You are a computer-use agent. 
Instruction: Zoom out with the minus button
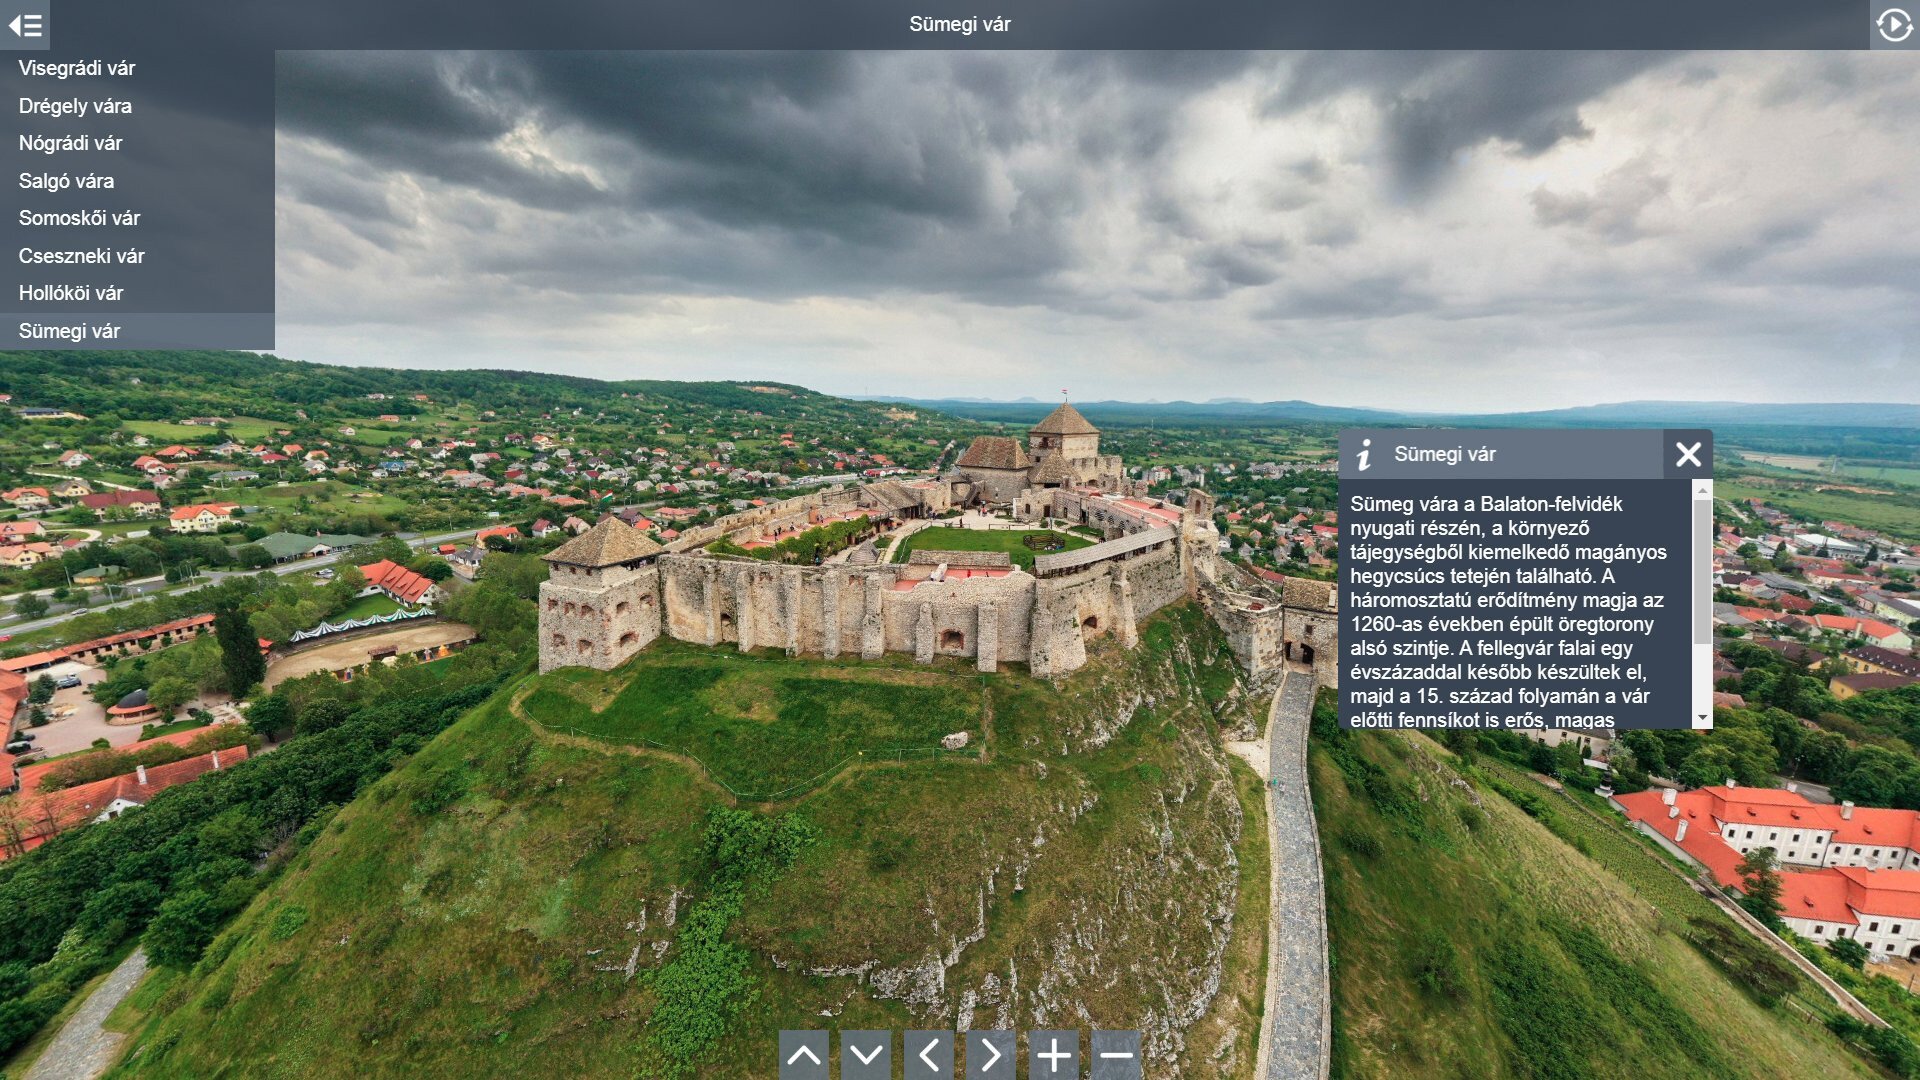[1116, 1054]
